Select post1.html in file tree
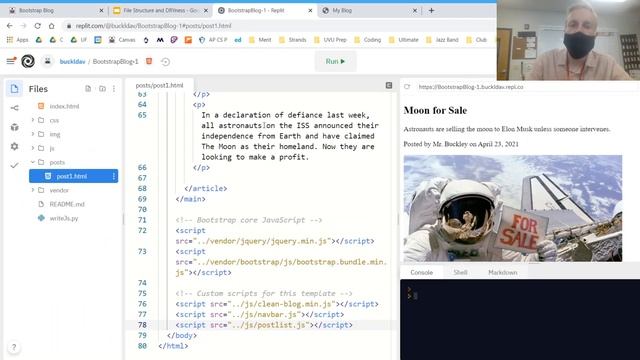Image resolution: width=640 pixels, height=360 pixels. (x=72, y=176)
